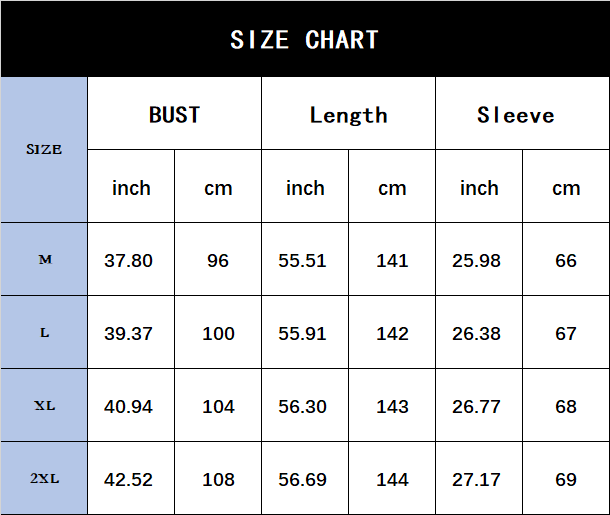610x515 pixels.
Task: Click the inch subheader under BUST
Action: click(x=131, y=187)
